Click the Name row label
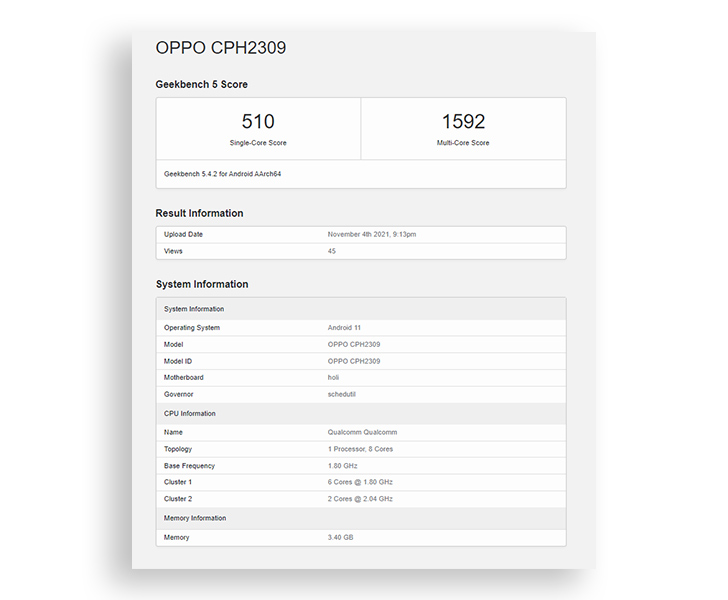728x600 pixels. pos(173,432)
